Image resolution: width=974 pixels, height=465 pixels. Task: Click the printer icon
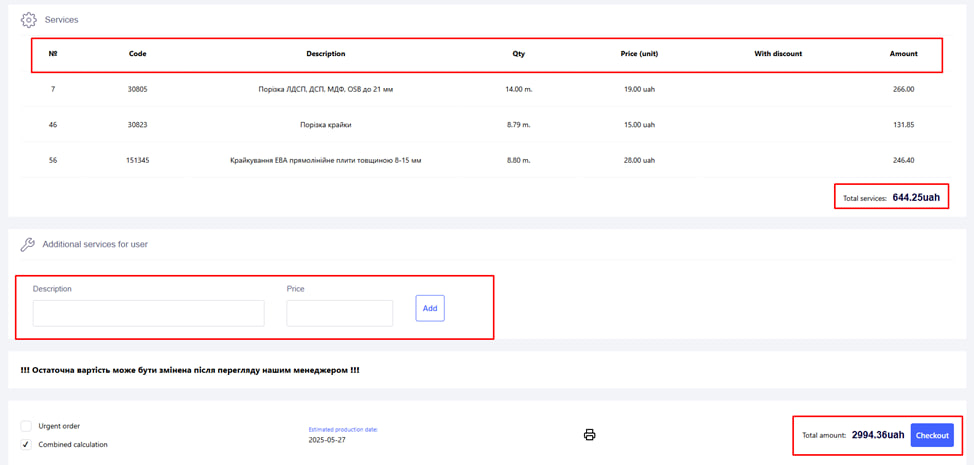589,435
